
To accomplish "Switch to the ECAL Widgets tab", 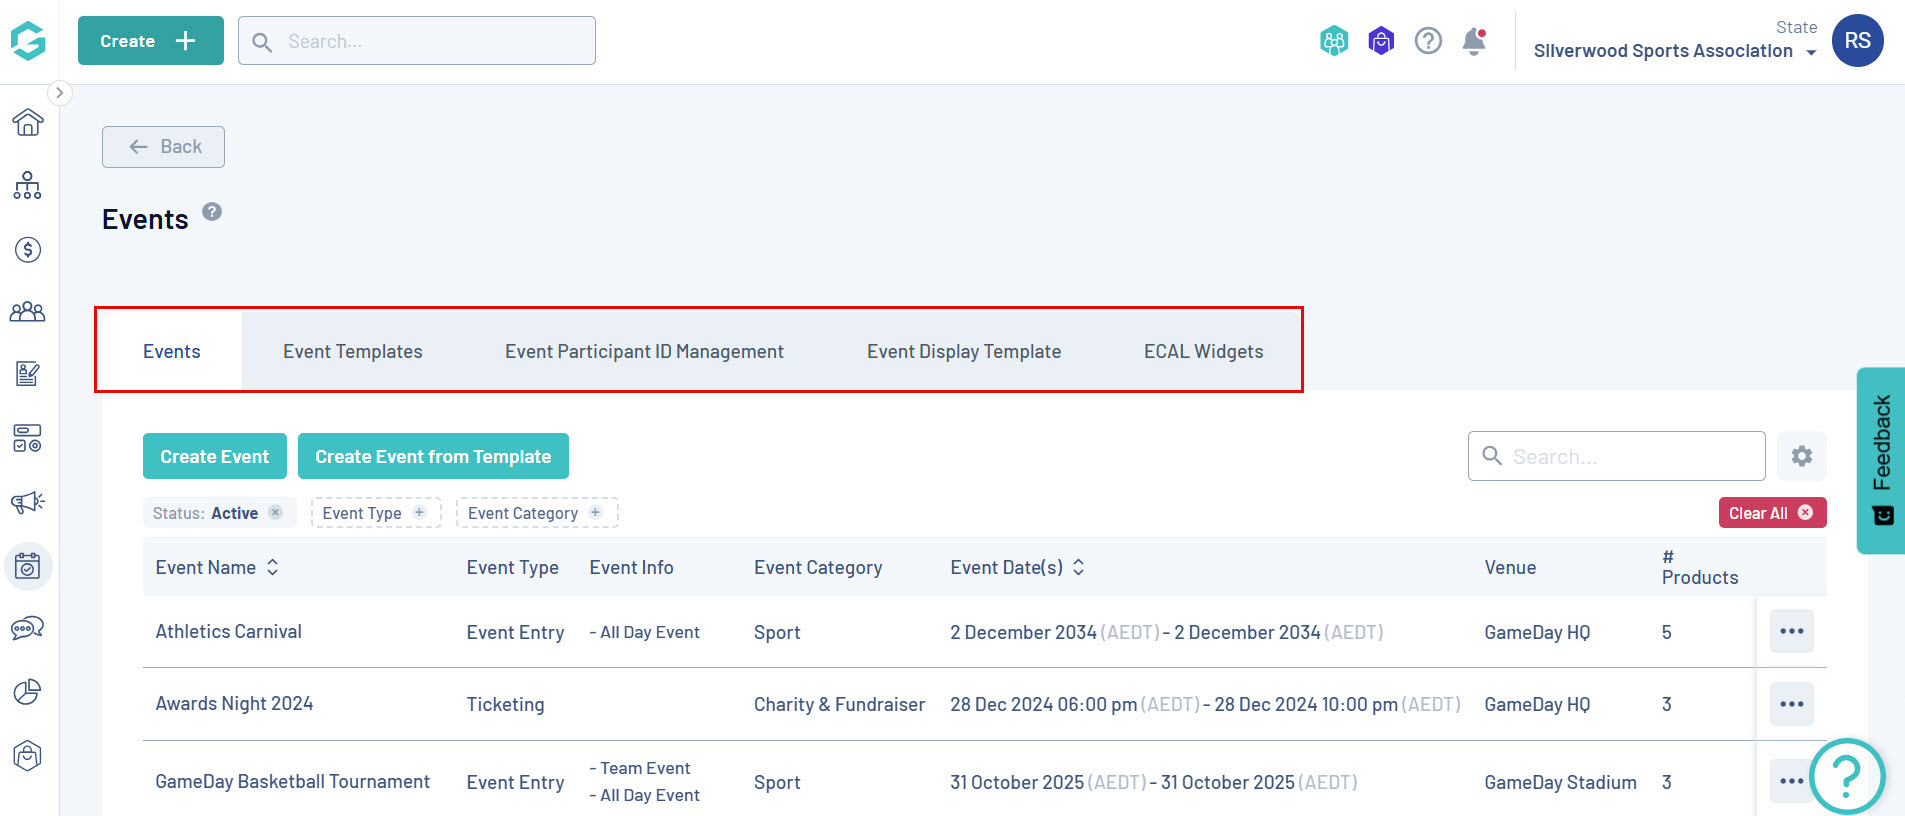I will pos(1204,351).
